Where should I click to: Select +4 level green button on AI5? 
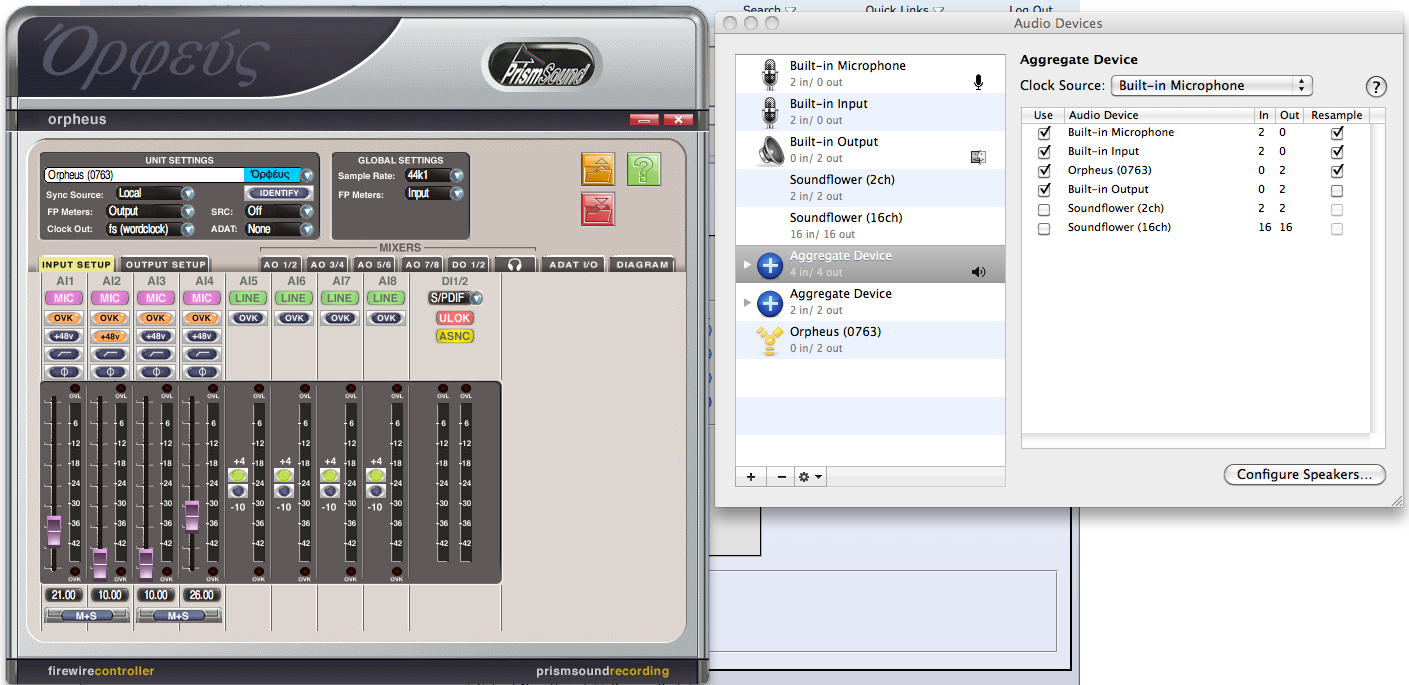pos(238,476)
